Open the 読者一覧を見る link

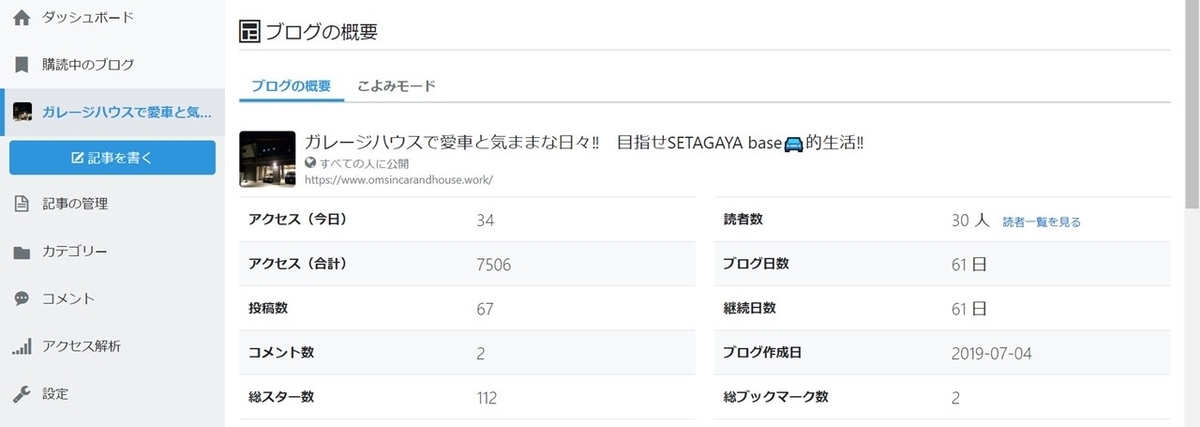[x=1041, y=222]
